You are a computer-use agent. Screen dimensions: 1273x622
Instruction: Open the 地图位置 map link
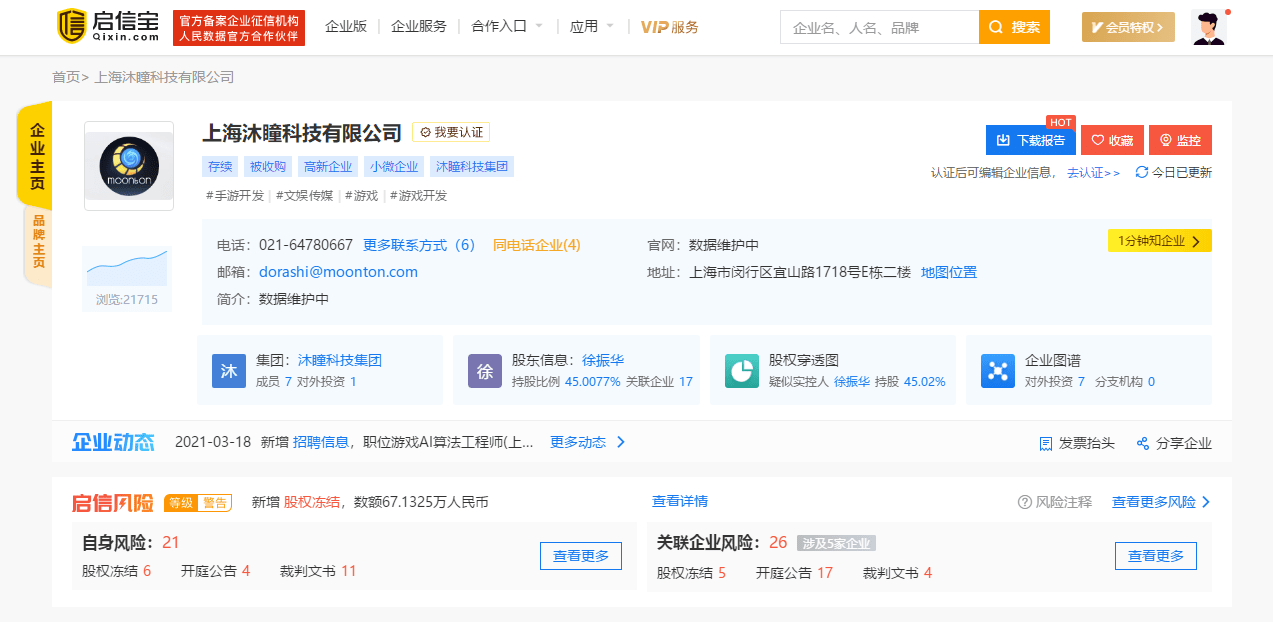949,272
